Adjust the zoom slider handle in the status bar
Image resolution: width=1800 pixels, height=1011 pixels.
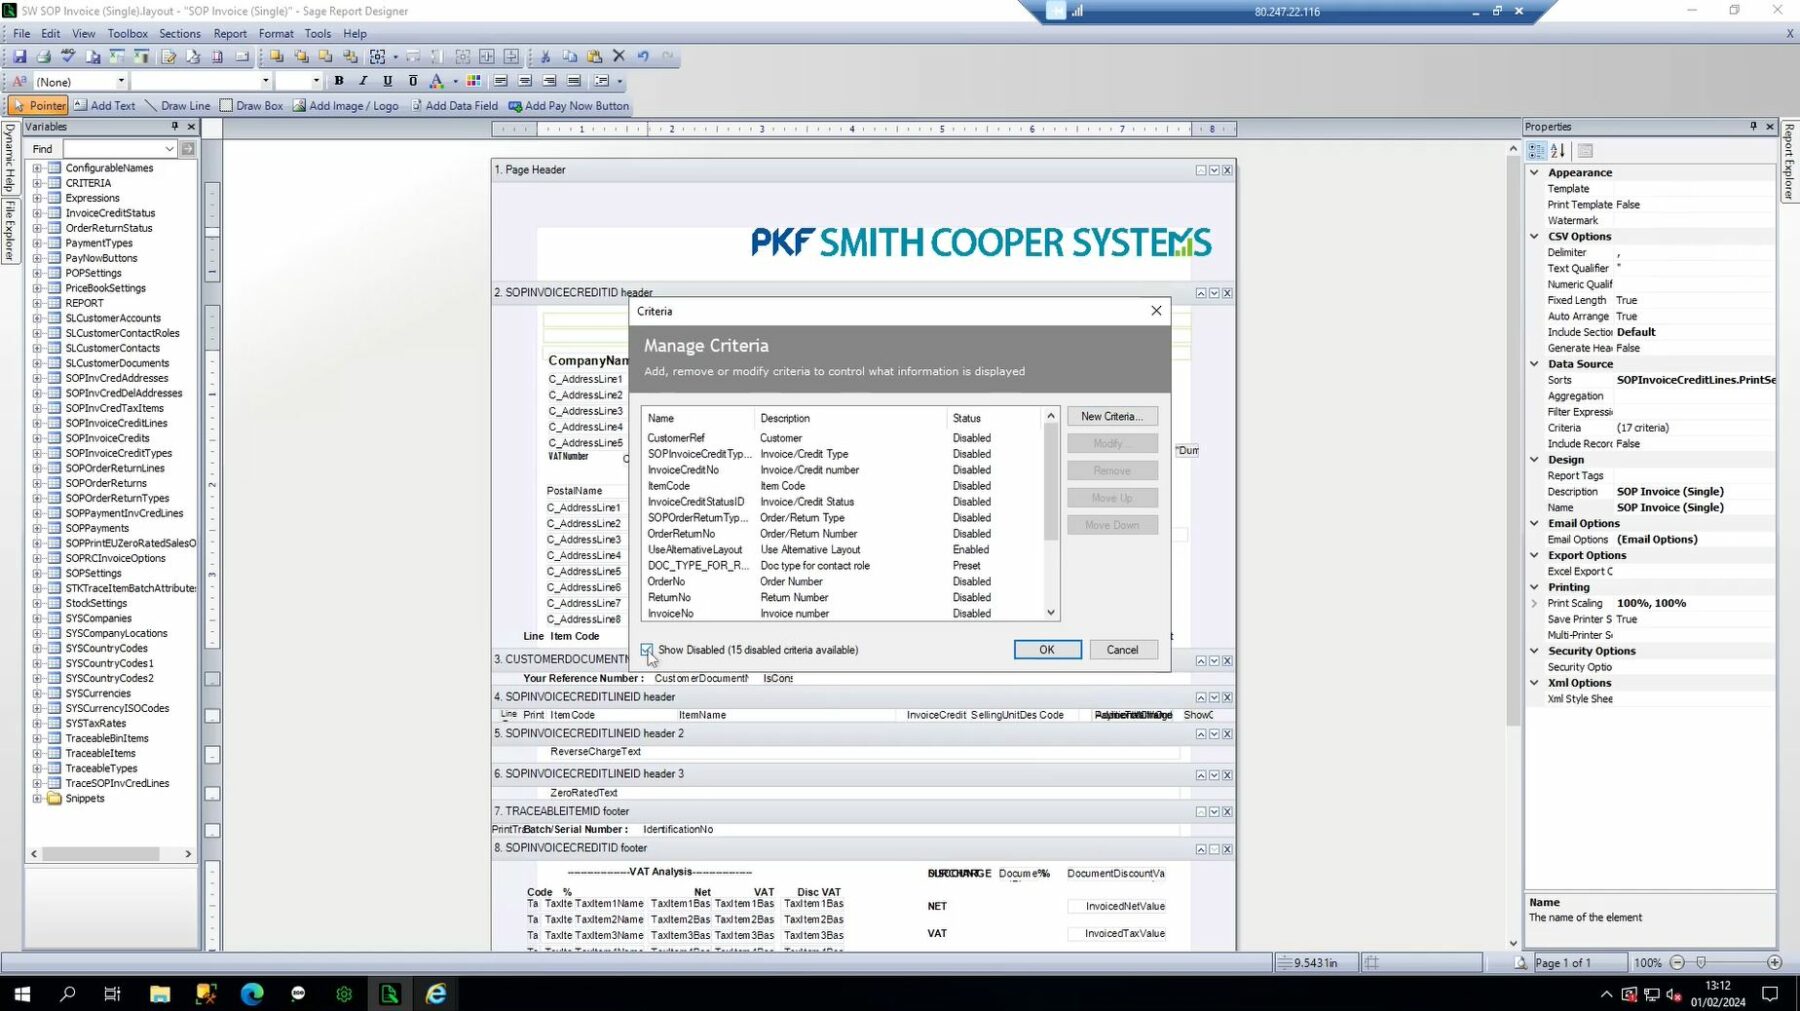tap(1701, 962)
